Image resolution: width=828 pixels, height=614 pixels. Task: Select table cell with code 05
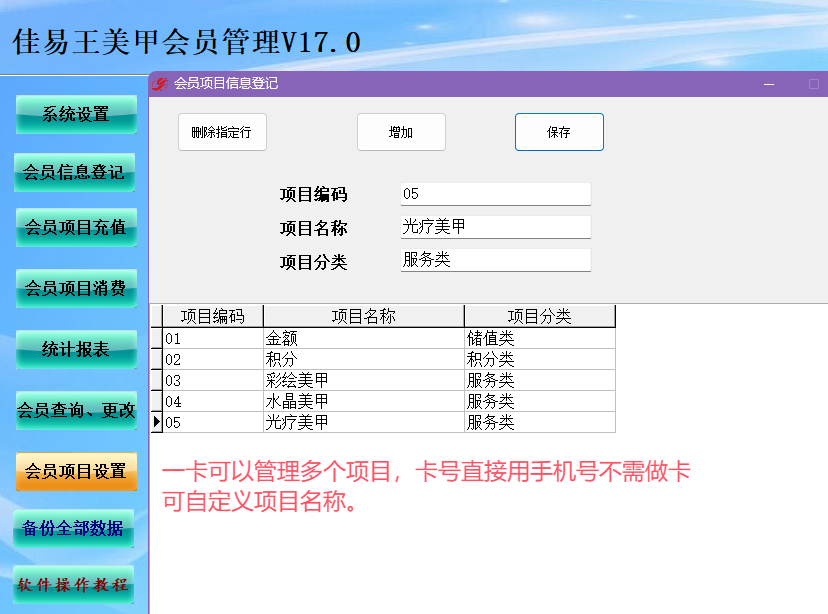(x=213, y=422)
